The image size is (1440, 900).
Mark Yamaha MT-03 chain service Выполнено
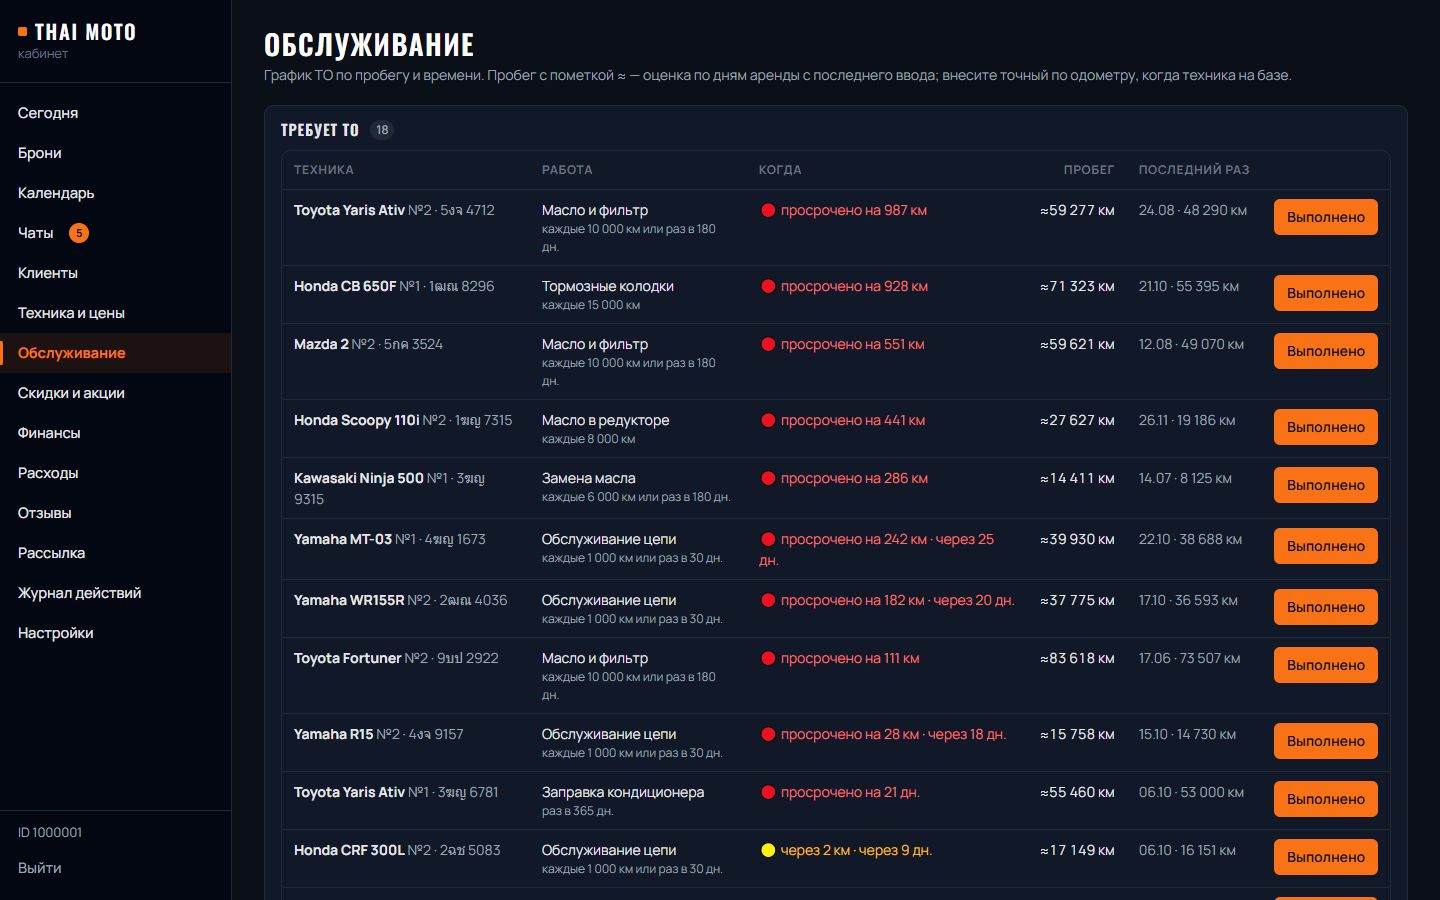pos(1325,546)
